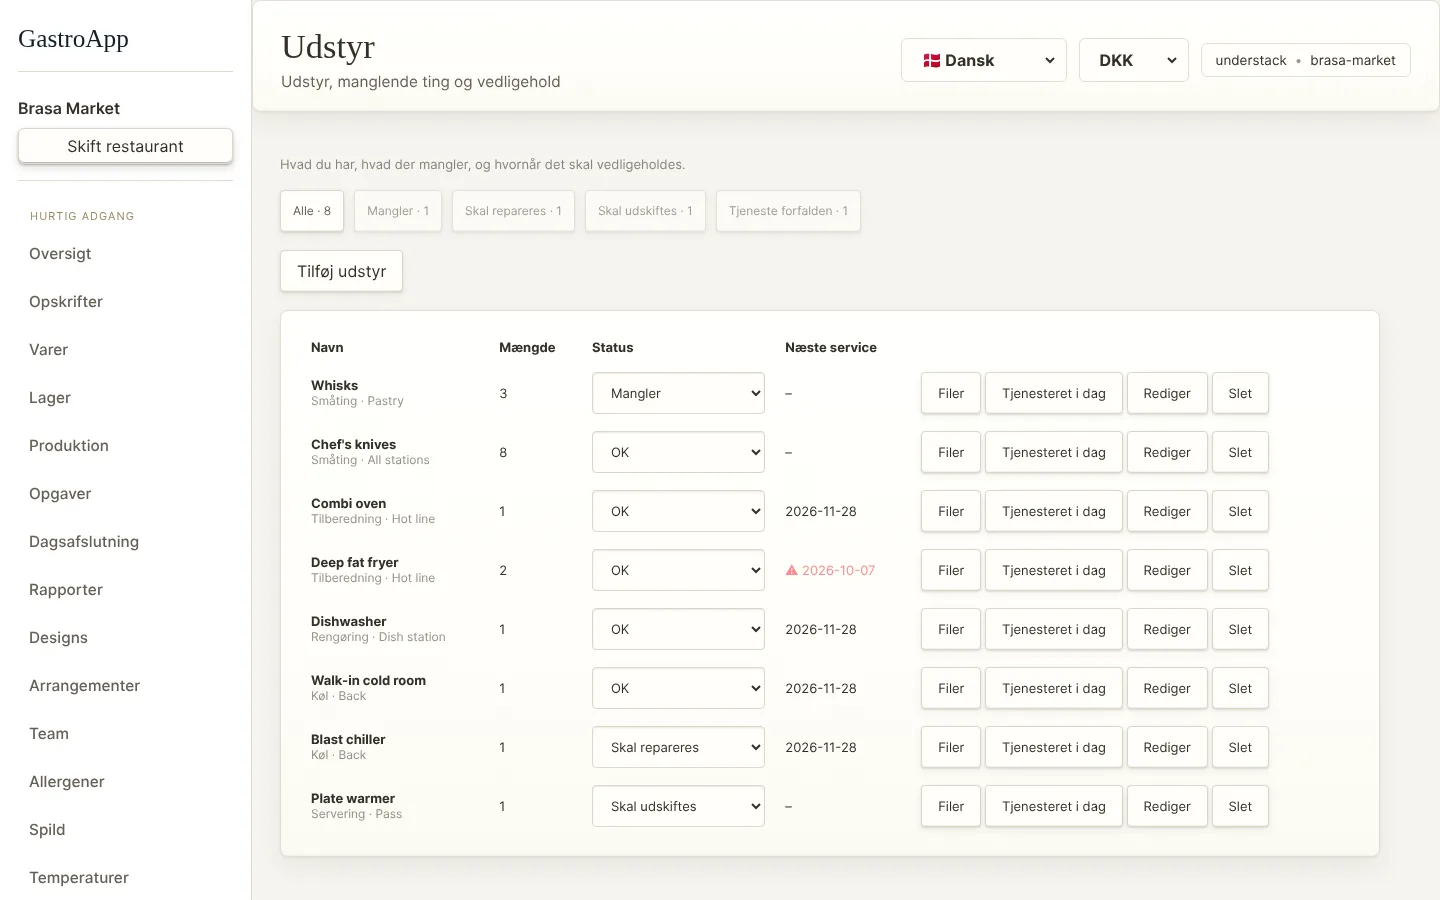Click the understack · brasa-market badge

(x=1305, y=60)
